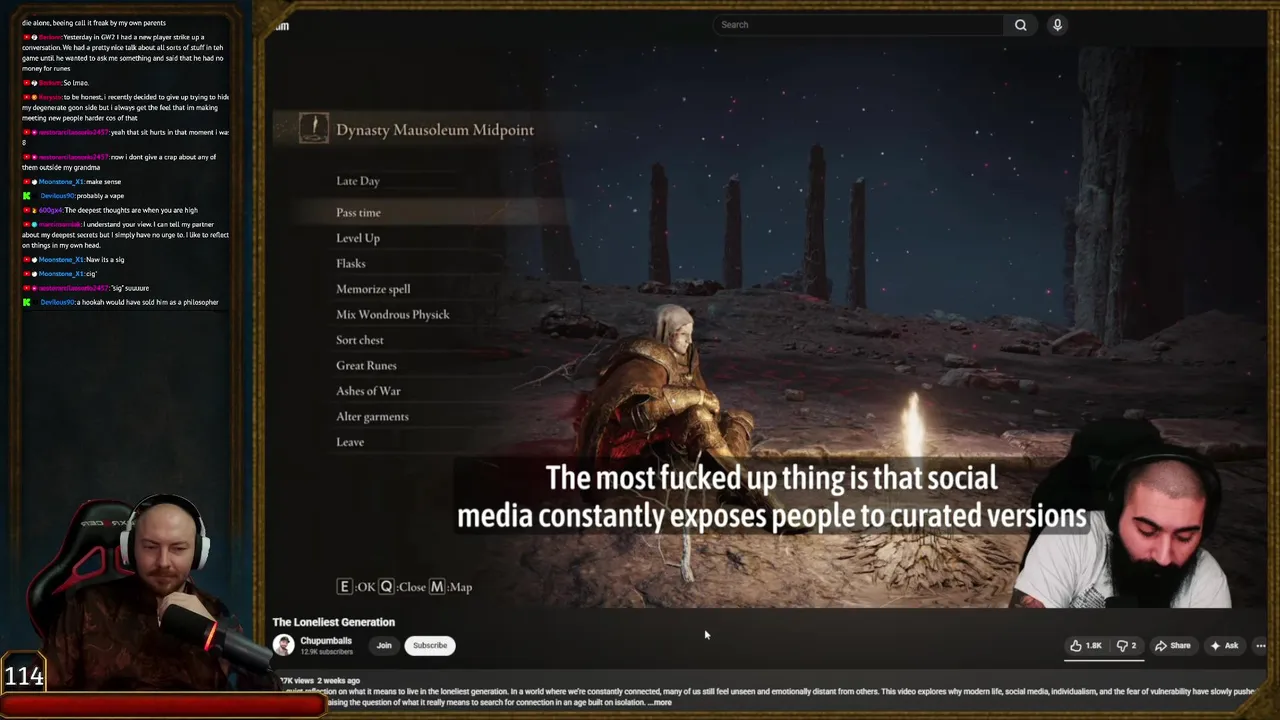The height and width of the screenshot is (720, 1280).
Task: Click the E key OK prompt
Action: tap(356, 587)
